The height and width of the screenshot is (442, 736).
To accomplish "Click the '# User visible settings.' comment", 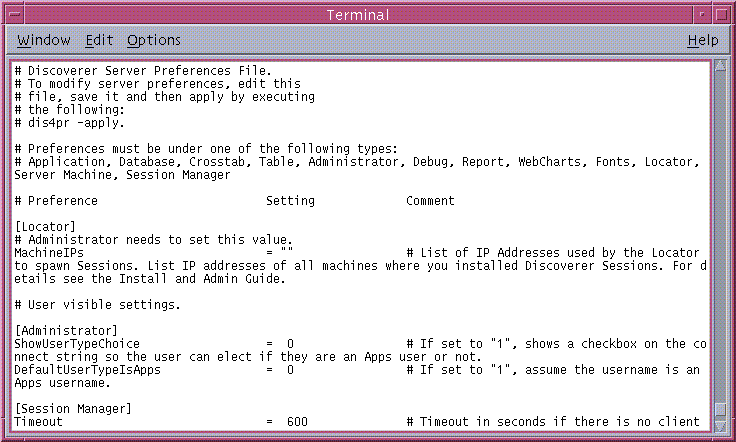I will coord(97,305).
